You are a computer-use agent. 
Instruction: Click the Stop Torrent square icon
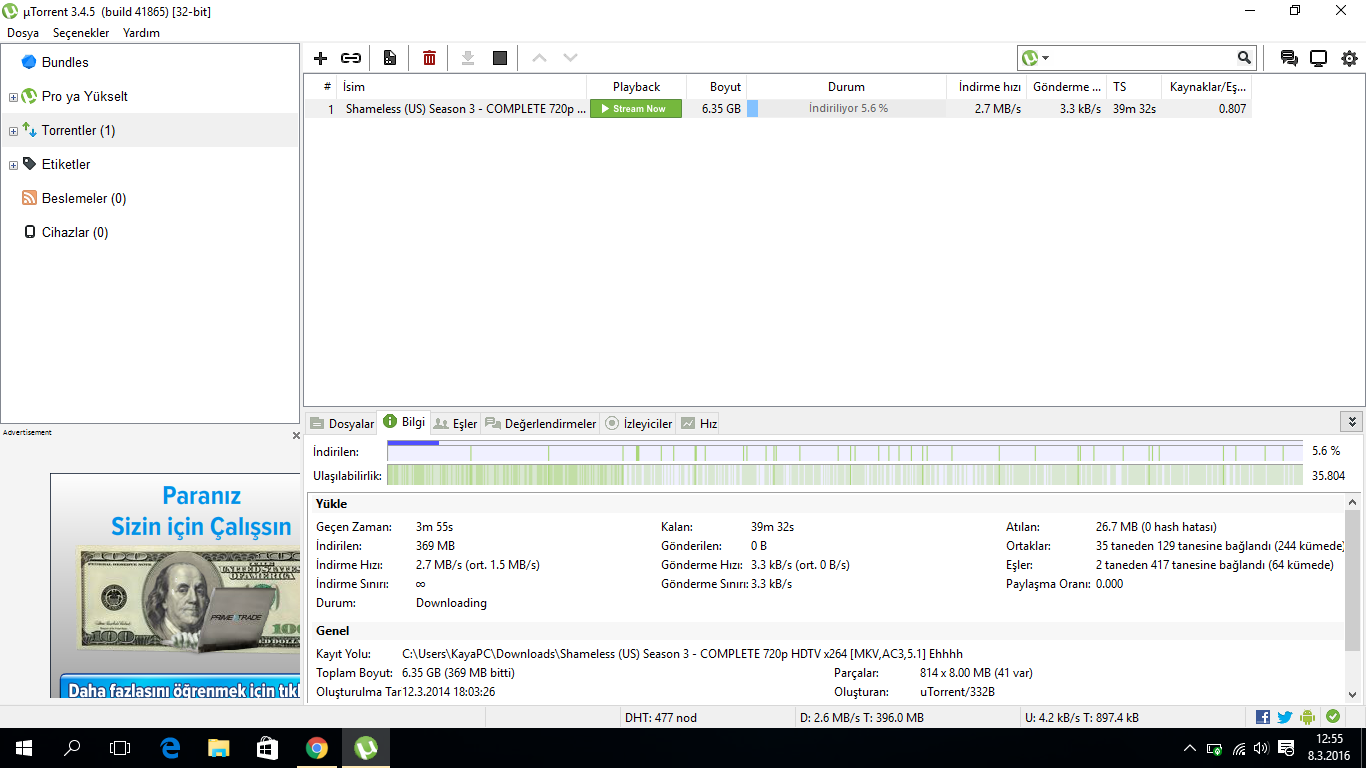tap(500, 58)
